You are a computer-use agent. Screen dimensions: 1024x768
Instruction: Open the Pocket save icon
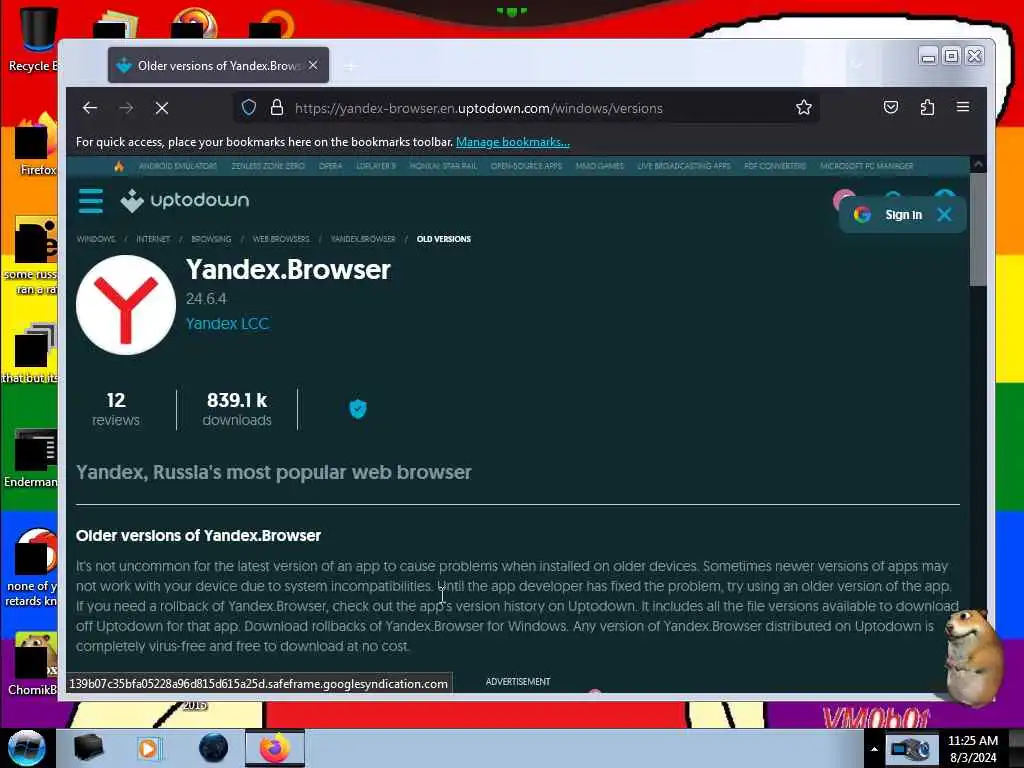click(891, 107)
